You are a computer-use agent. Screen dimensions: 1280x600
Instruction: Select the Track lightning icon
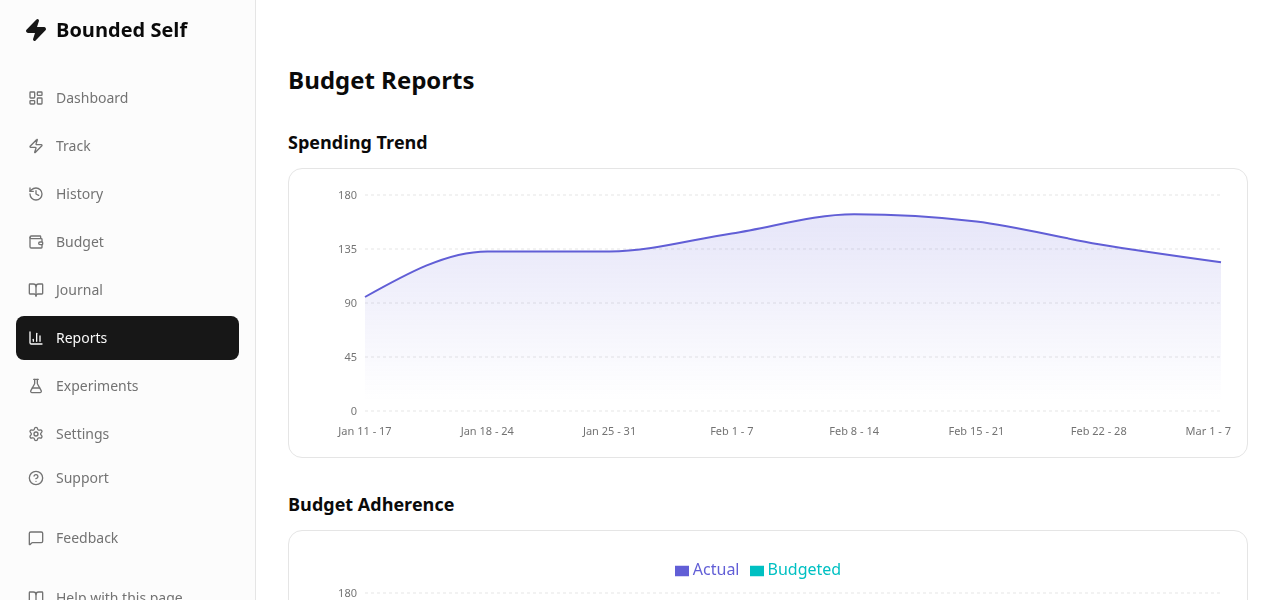click(36, 145)
